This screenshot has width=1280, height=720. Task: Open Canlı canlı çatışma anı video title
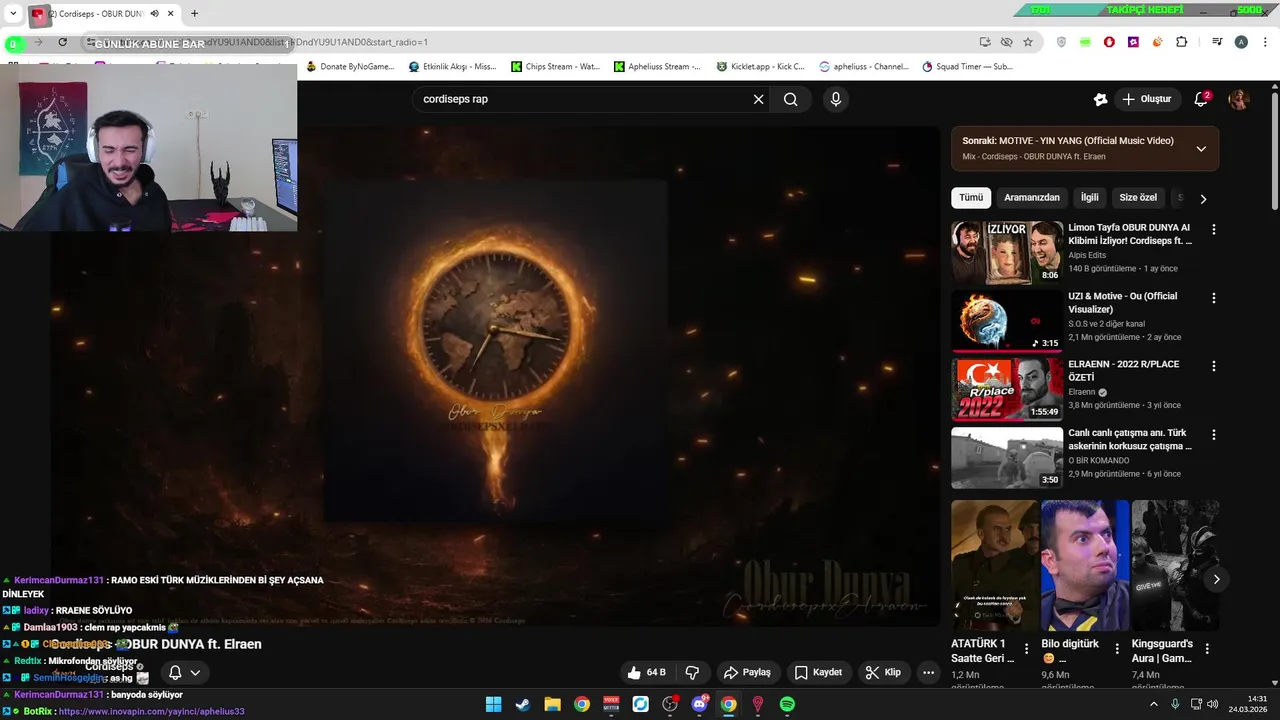[1130, 440]
